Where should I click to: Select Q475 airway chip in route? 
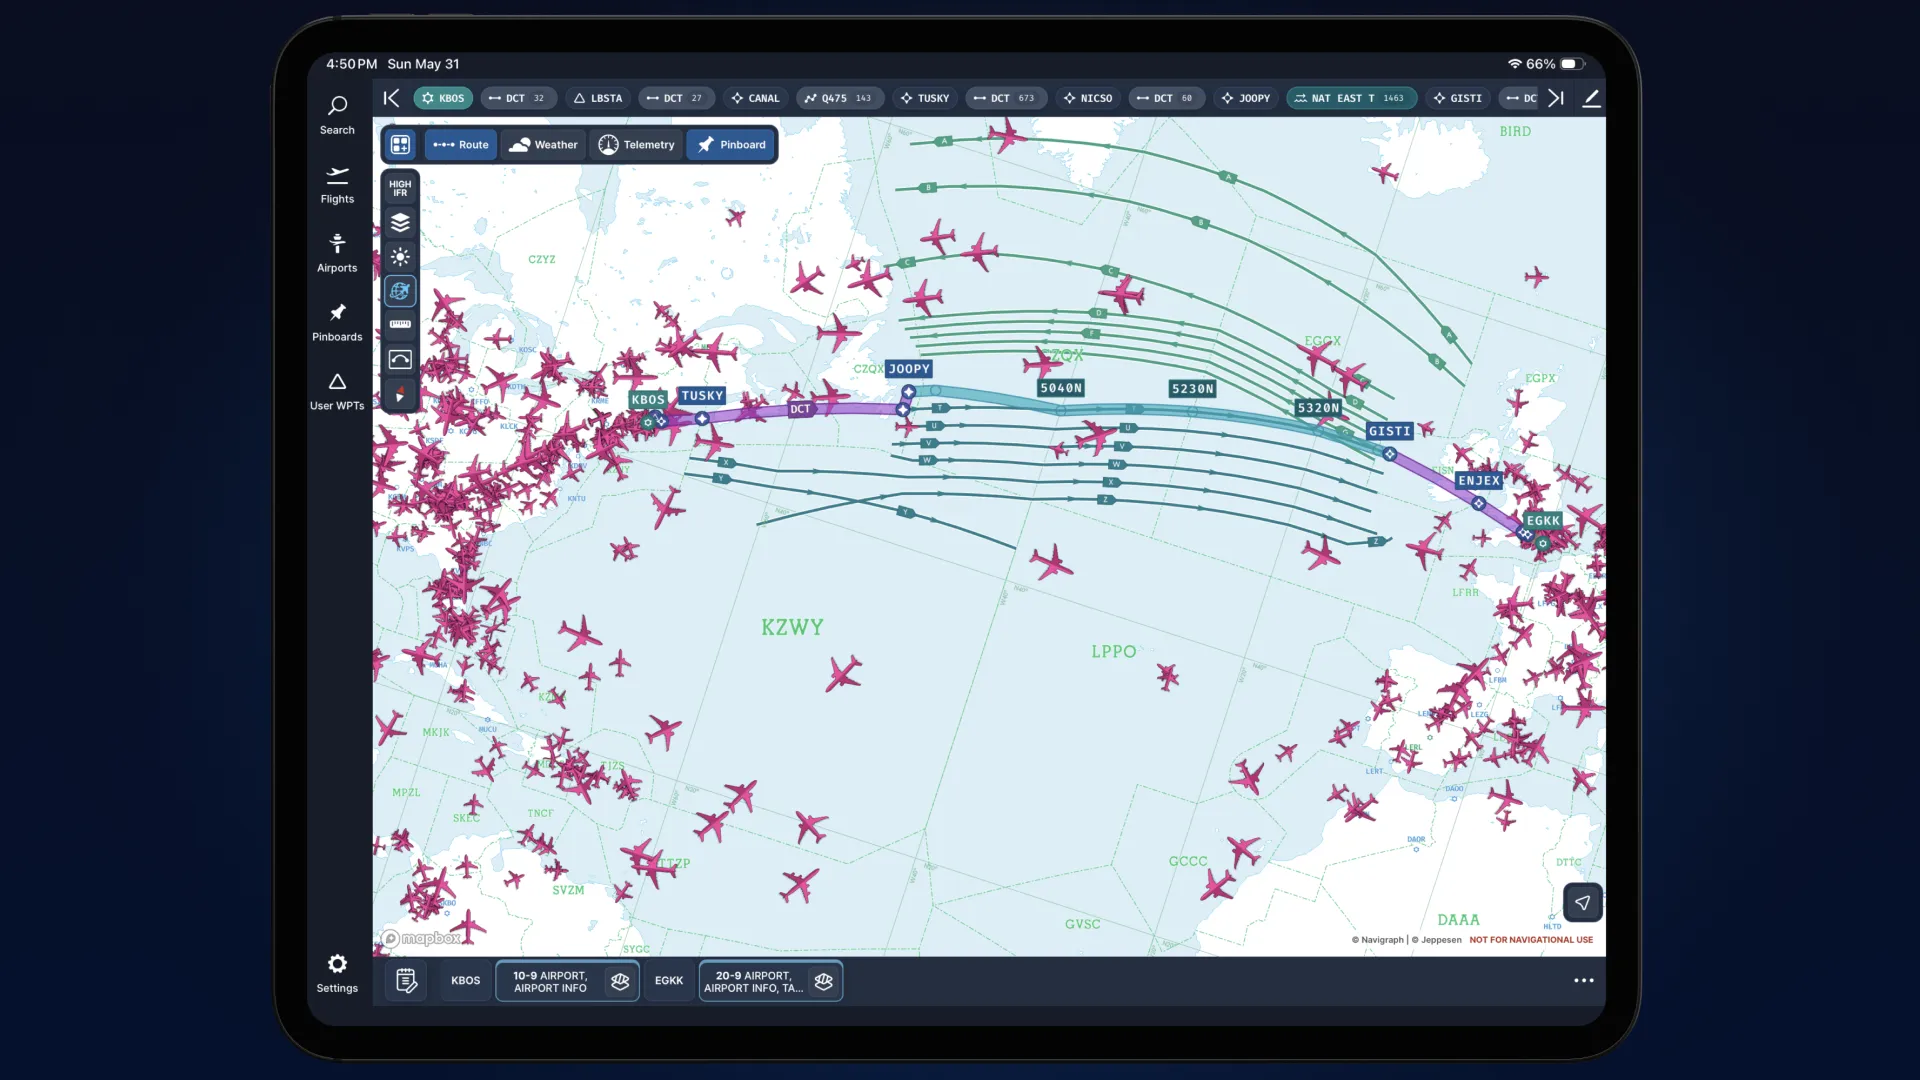(840, 98)
